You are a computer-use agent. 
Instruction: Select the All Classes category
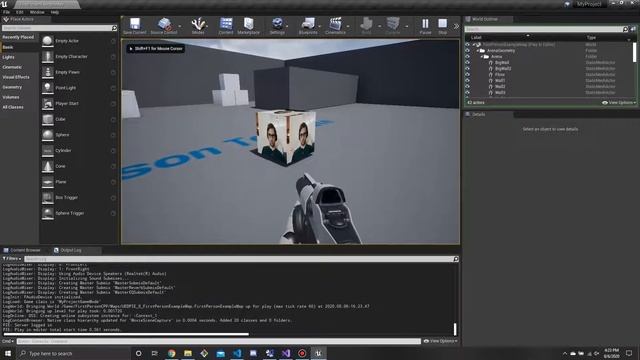tap(13, 107)
